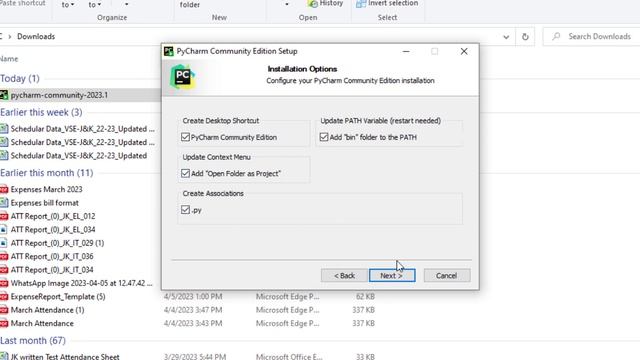Select Expenses bill format file
The height and width of the screenshot is (360, 640).
click(44, 203)
